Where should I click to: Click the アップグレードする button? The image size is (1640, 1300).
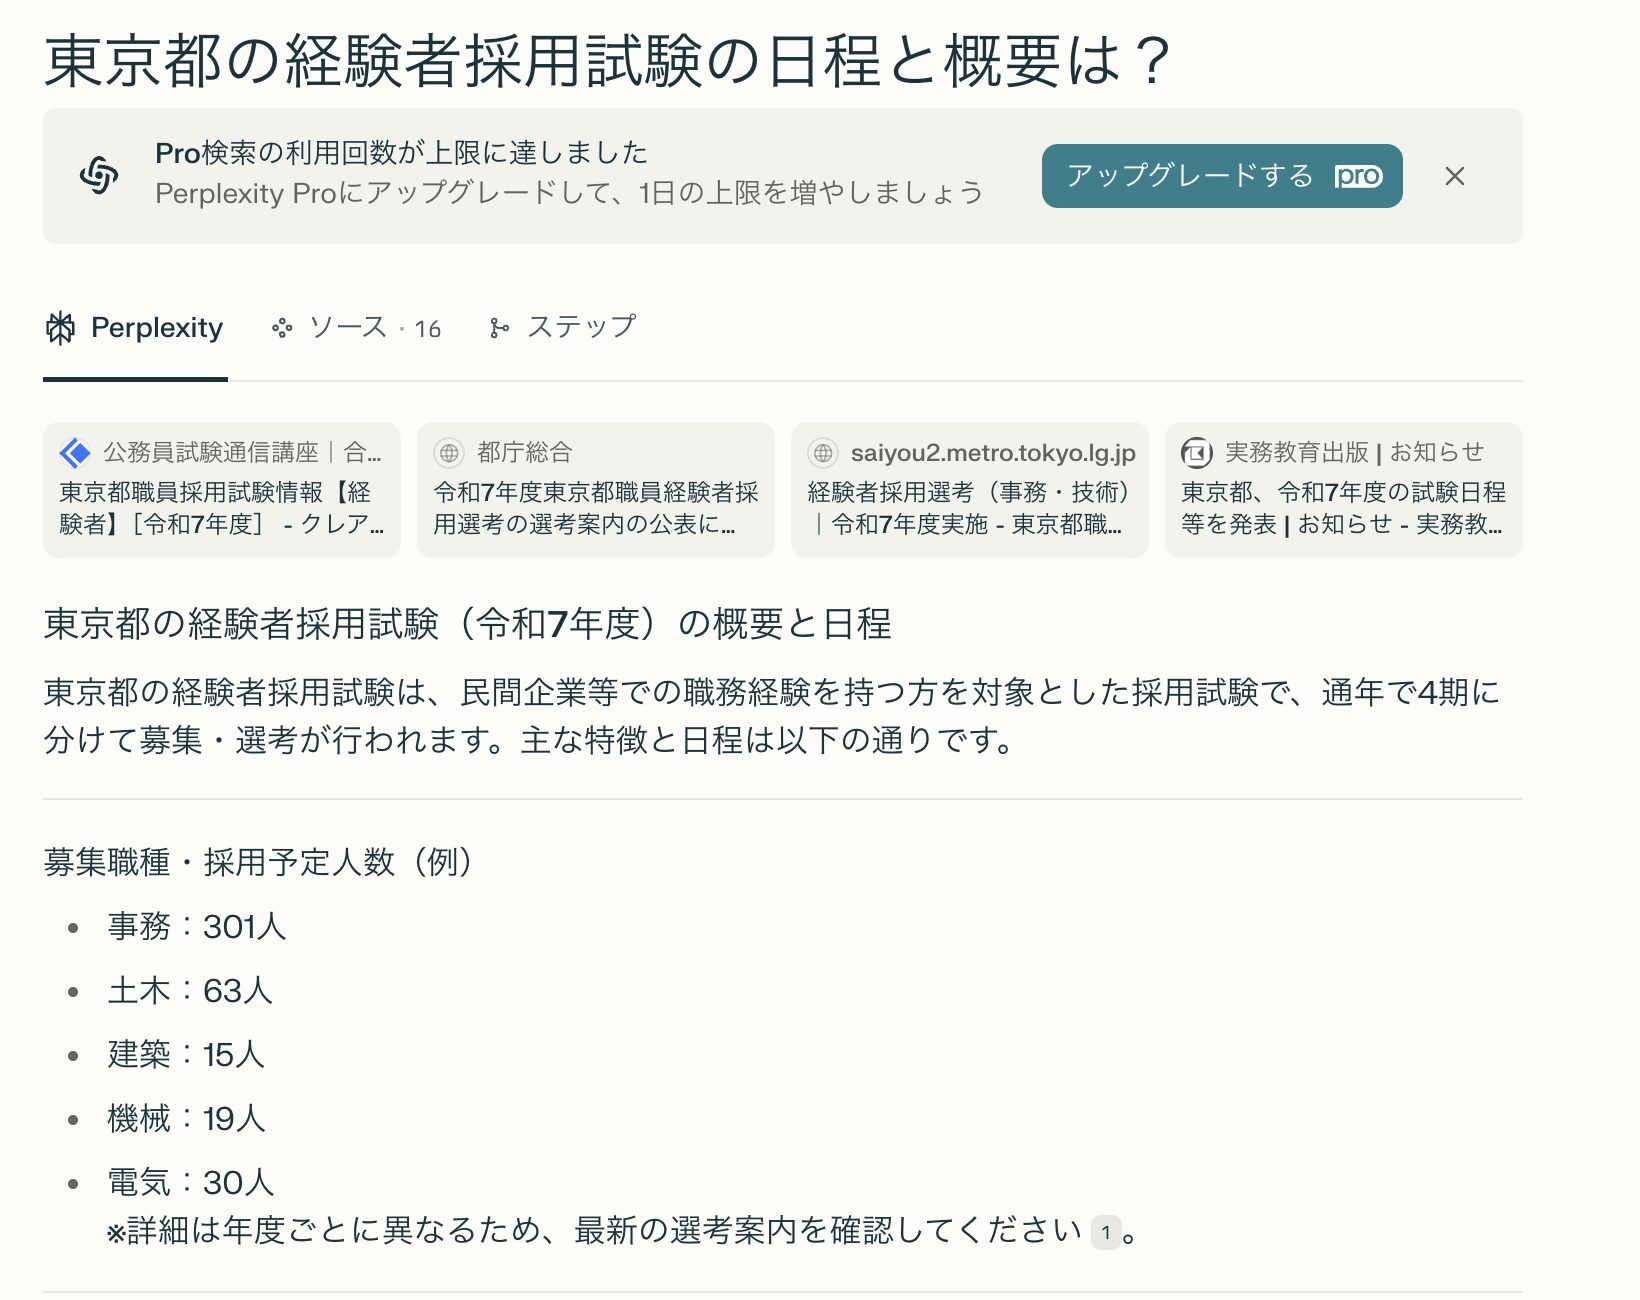pos(1222,176)
